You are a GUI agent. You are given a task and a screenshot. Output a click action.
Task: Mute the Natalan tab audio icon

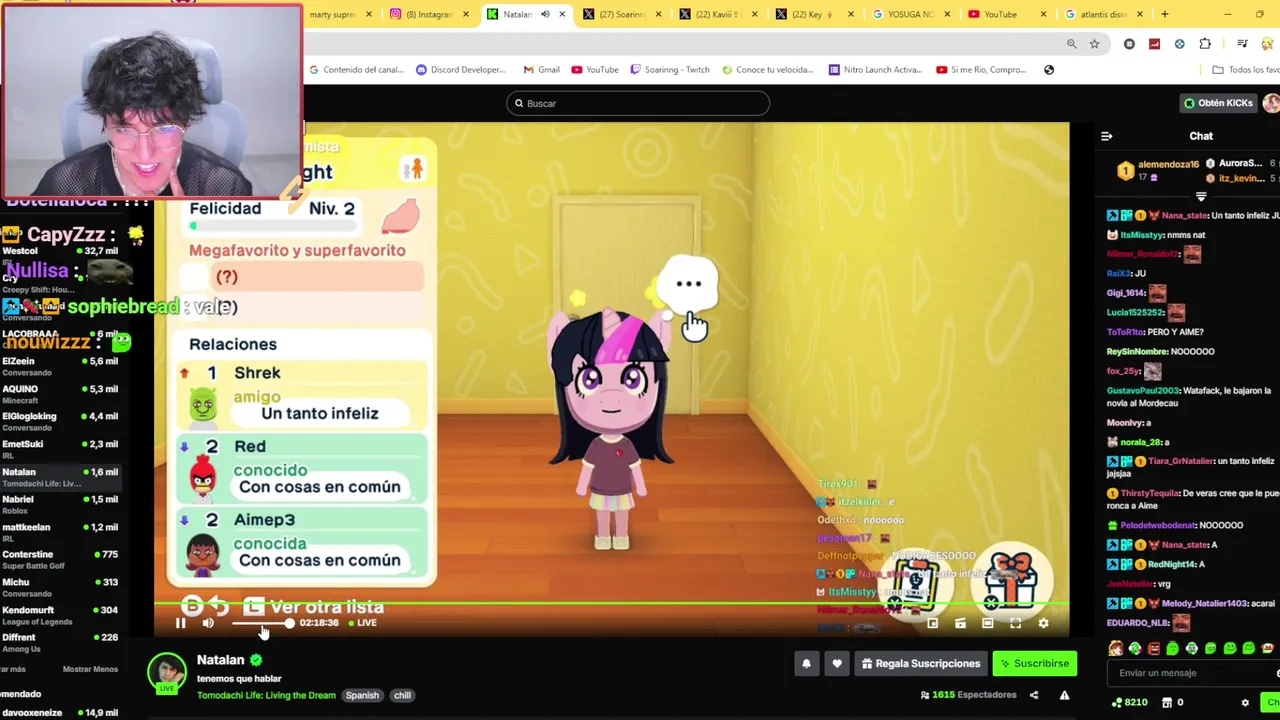(545, 14)
